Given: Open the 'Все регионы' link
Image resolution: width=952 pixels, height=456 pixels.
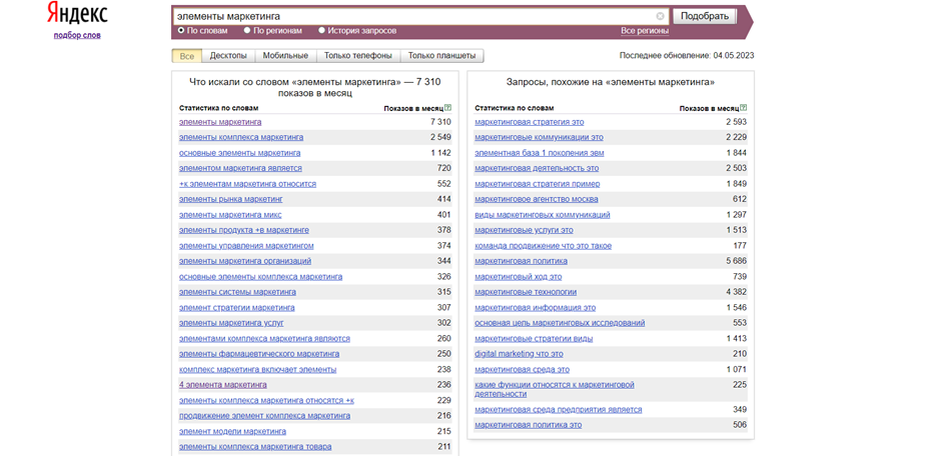Looking at the screenshot, I should [645, 30].
